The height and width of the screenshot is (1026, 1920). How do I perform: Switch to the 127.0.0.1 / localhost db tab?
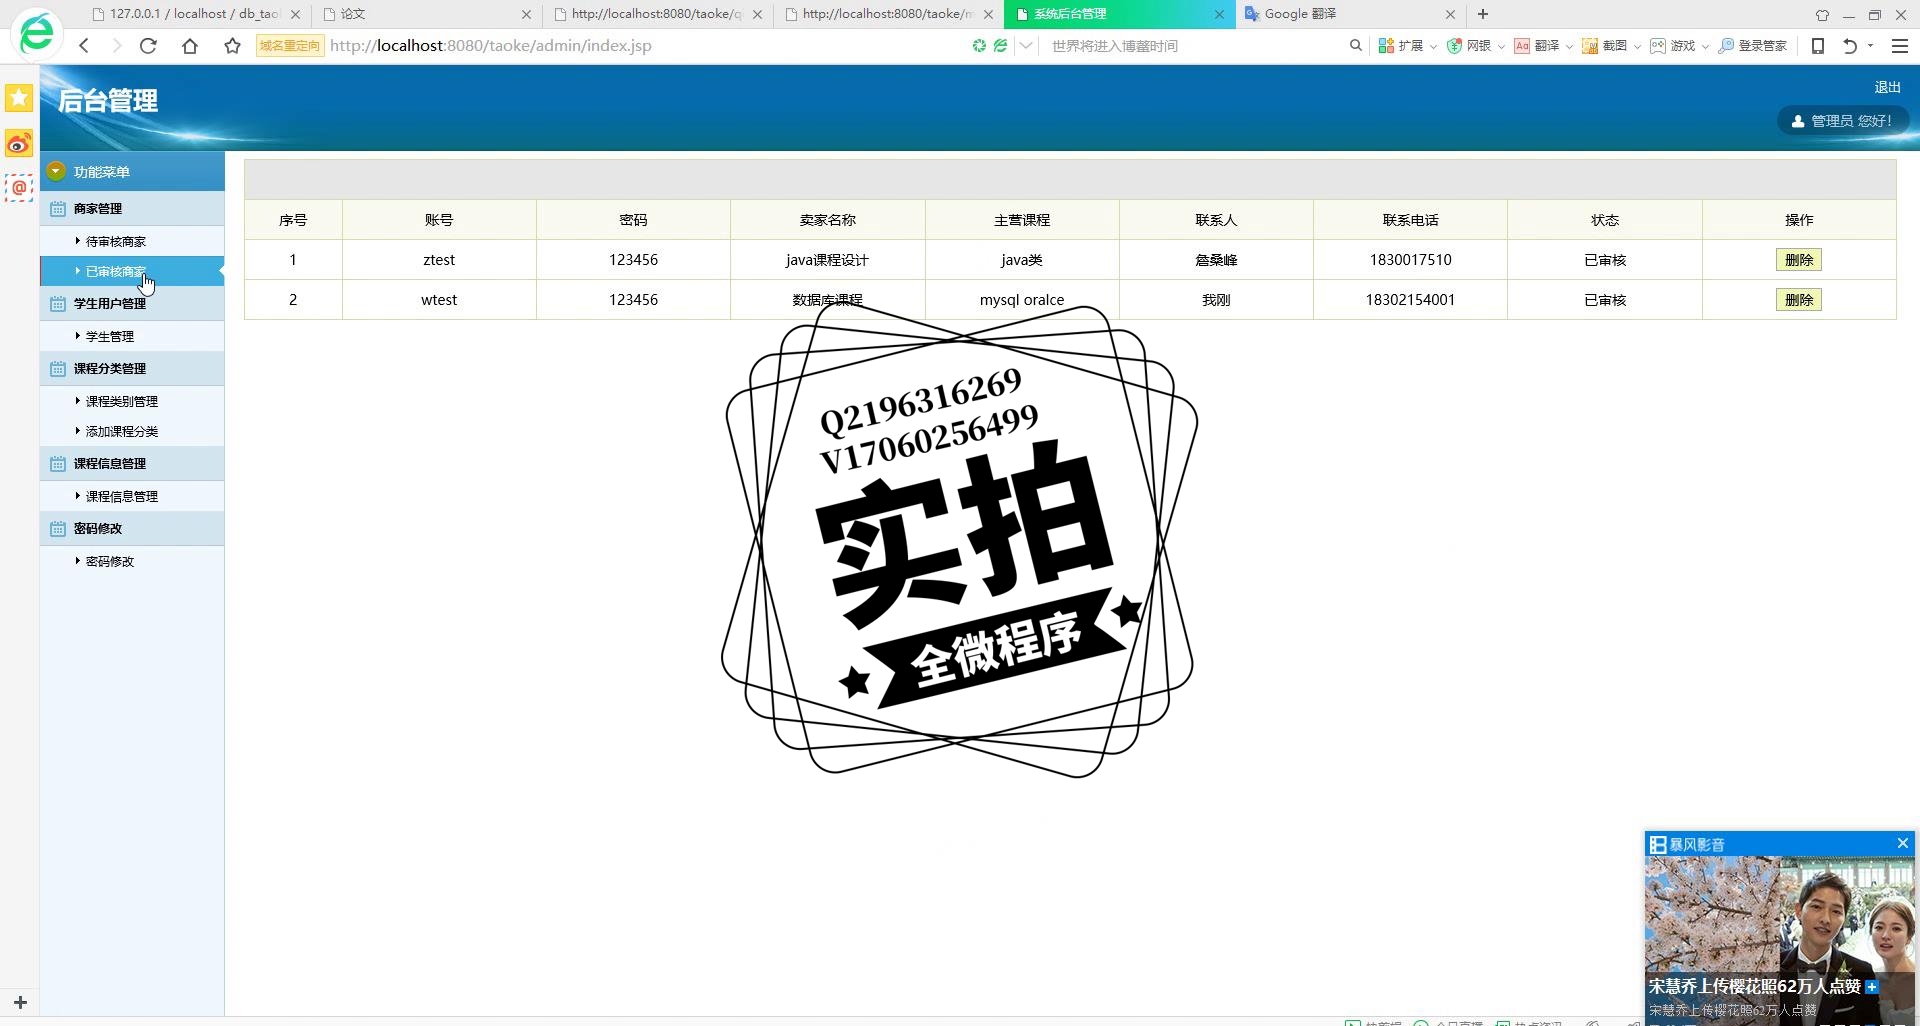(194, 14)
